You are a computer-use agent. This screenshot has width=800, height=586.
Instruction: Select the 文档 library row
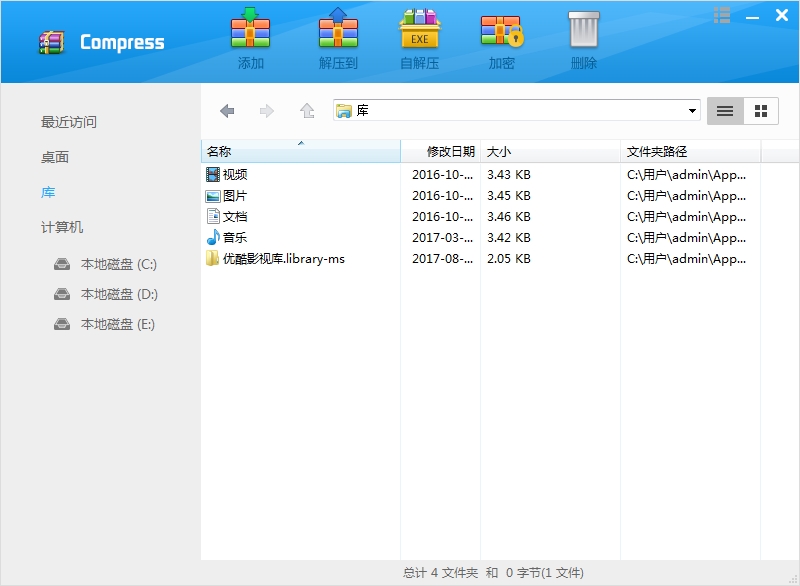[x=235, y=217]
